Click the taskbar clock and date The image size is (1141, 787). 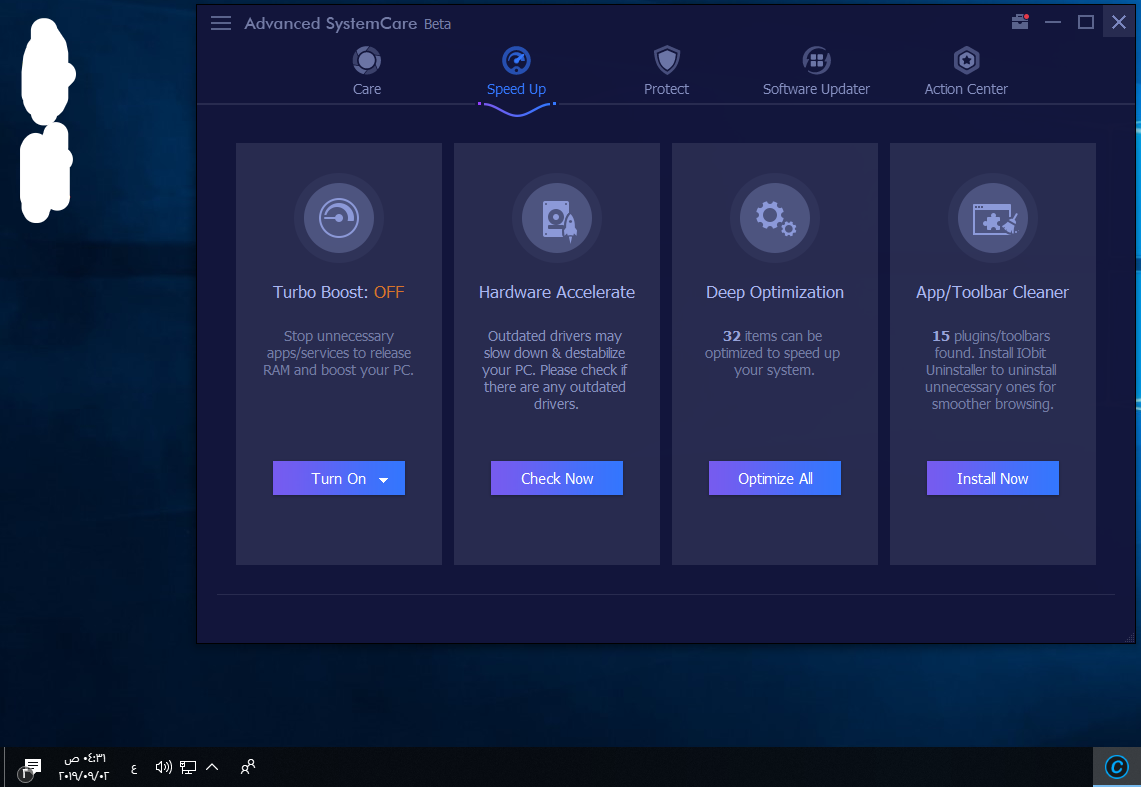click(84, 767)
